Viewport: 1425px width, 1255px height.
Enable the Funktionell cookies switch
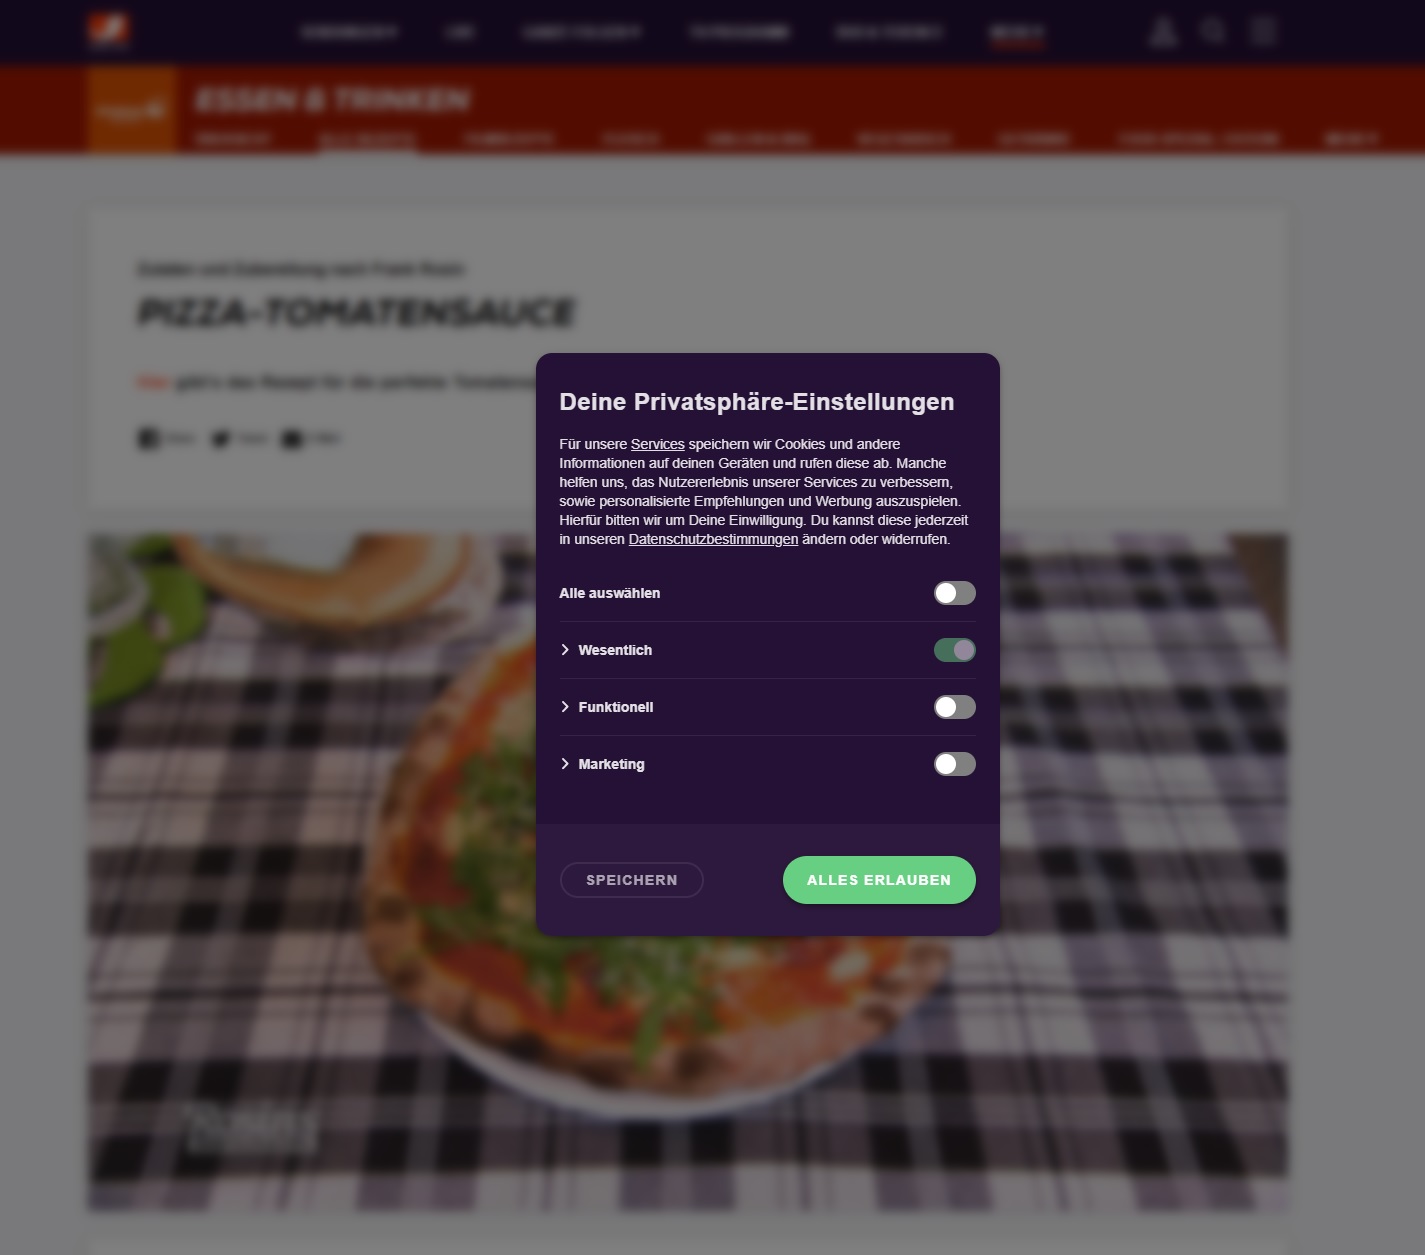(x=954, y=707)
